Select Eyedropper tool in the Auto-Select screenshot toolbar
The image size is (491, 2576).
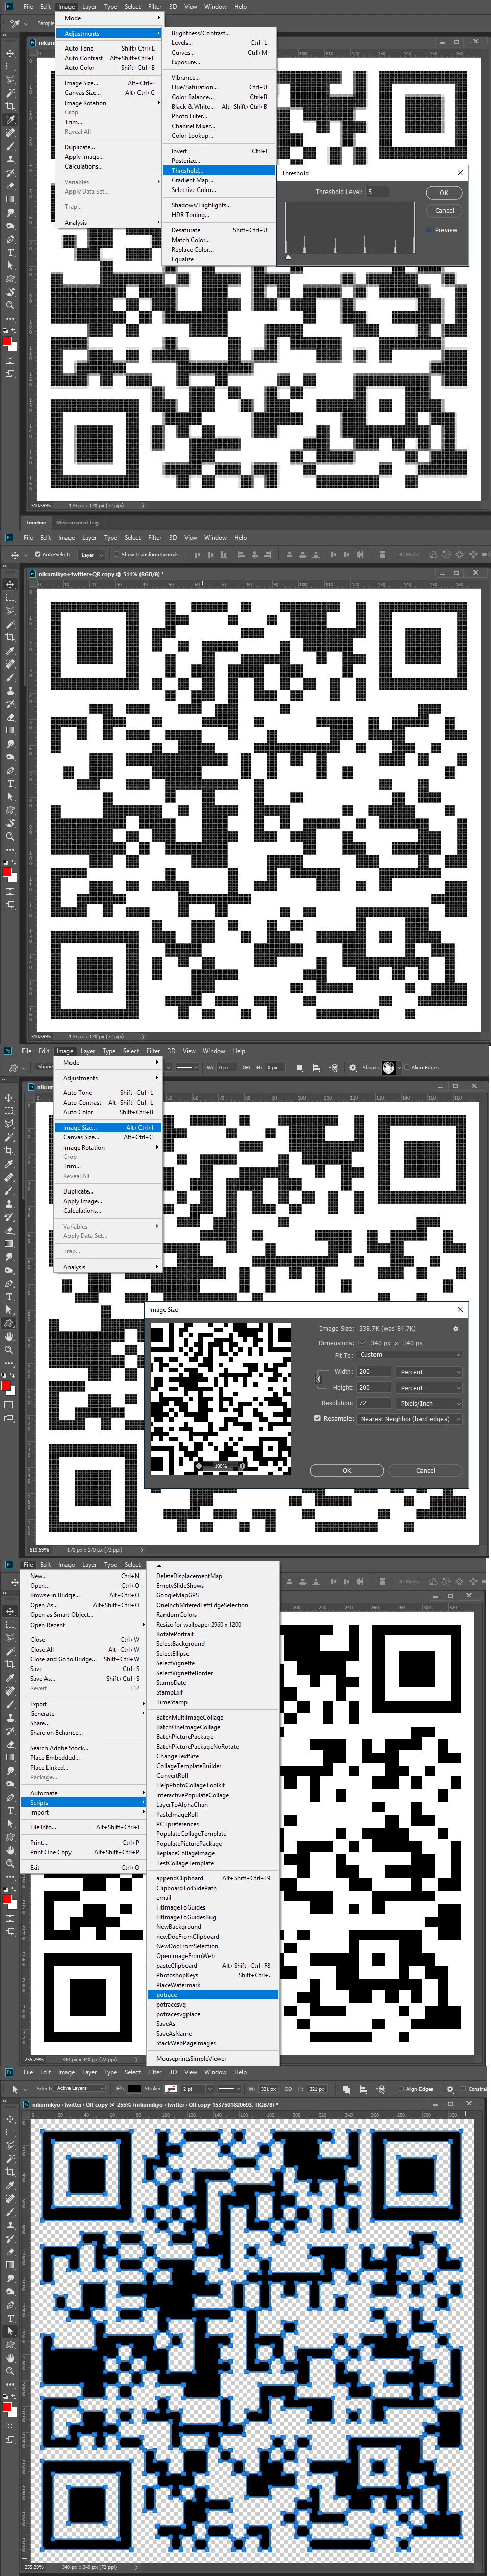tap(11, 650)
